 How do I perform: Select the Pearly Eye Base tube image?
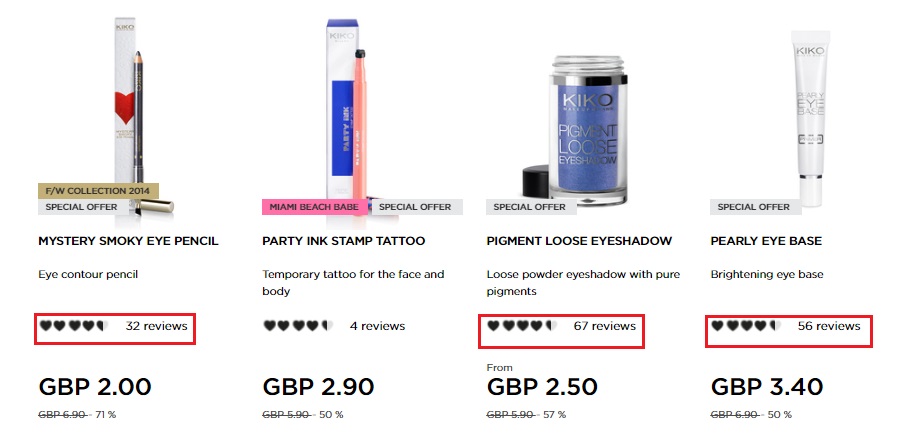(x=810, y=110)
